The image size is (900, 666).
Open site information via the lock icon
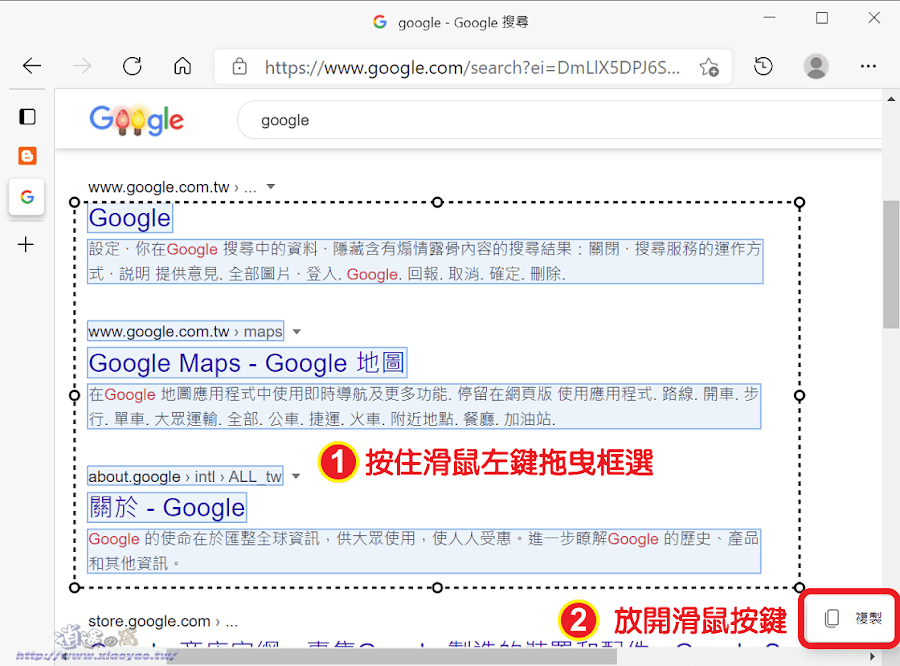click(239, 66)
